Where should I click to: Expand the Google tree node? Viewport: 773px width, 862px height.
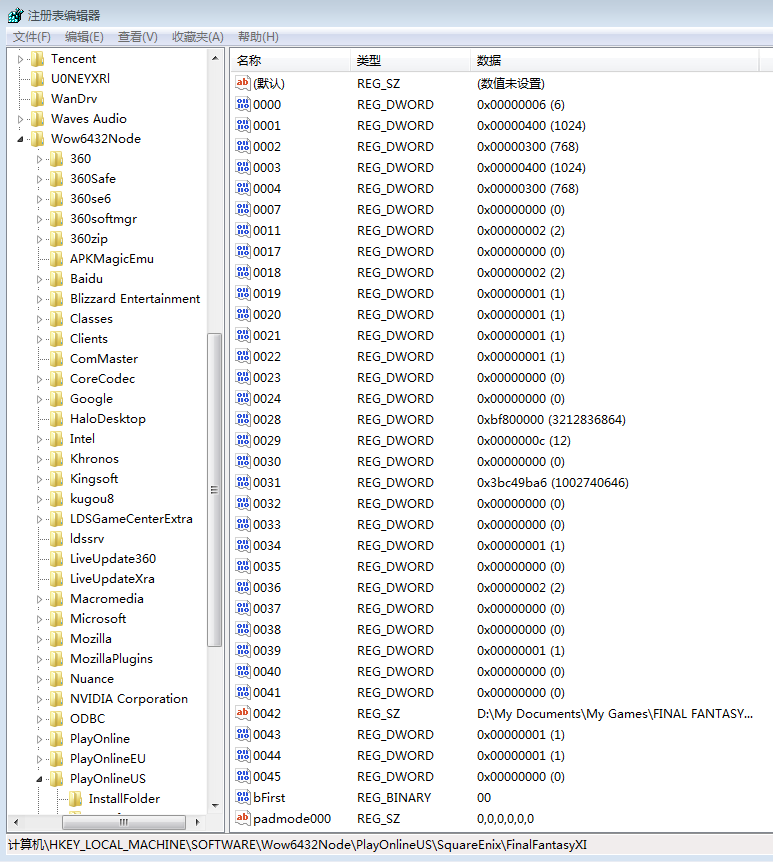pyautogui.click(x=39, y=399)
